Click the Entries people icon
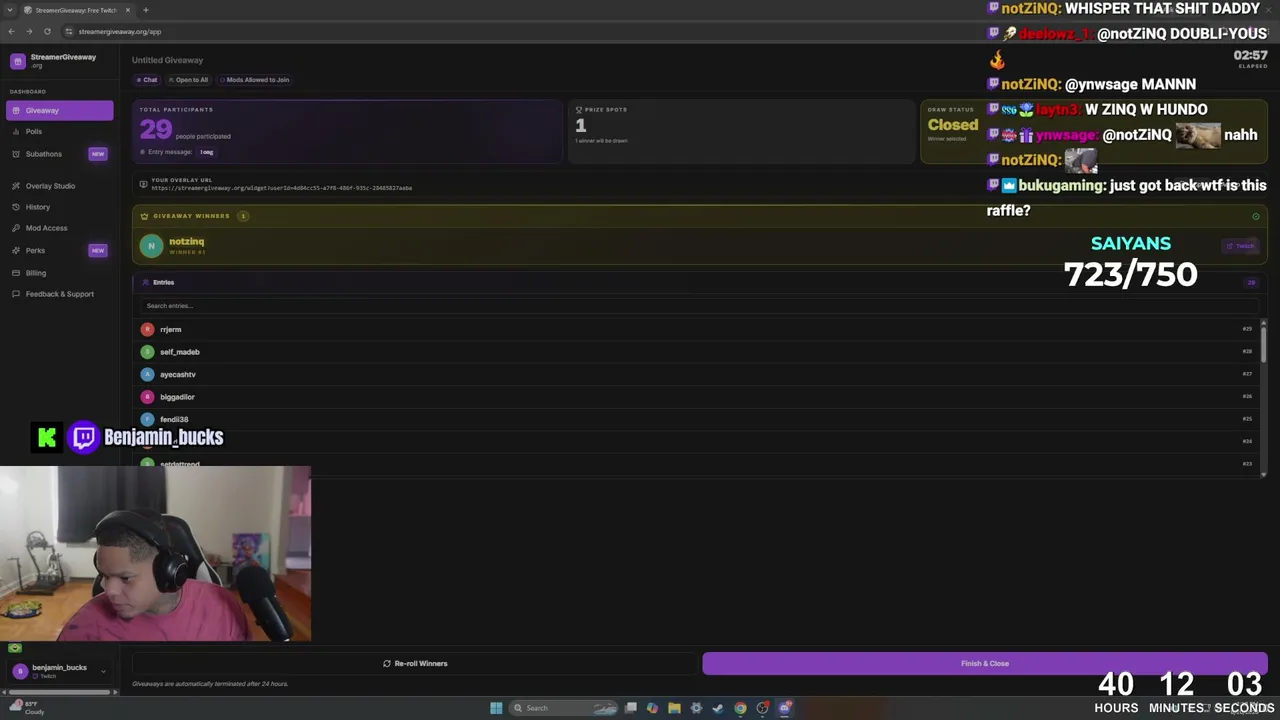Viewport: 1280px width, 720px height. point(145,282)
